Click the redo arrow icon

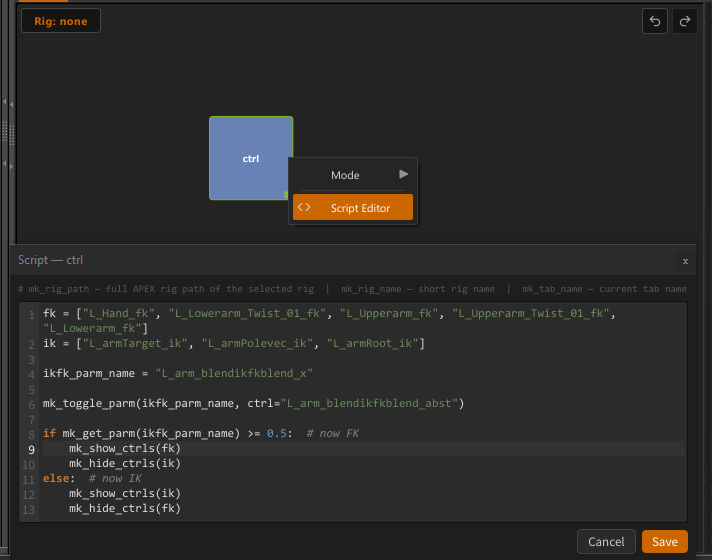tap(685, 21)
